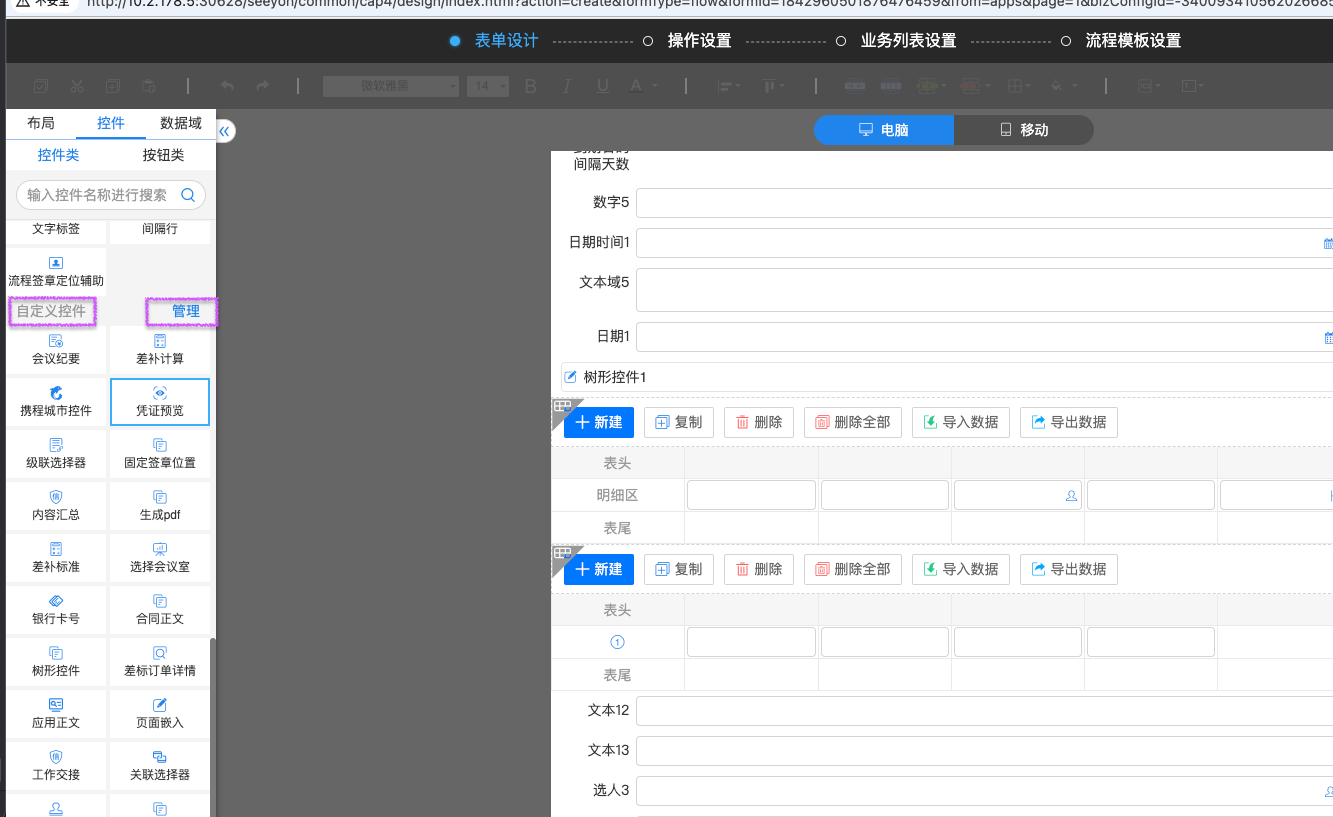Click the 页面嵌入 control

pos(160,714)
